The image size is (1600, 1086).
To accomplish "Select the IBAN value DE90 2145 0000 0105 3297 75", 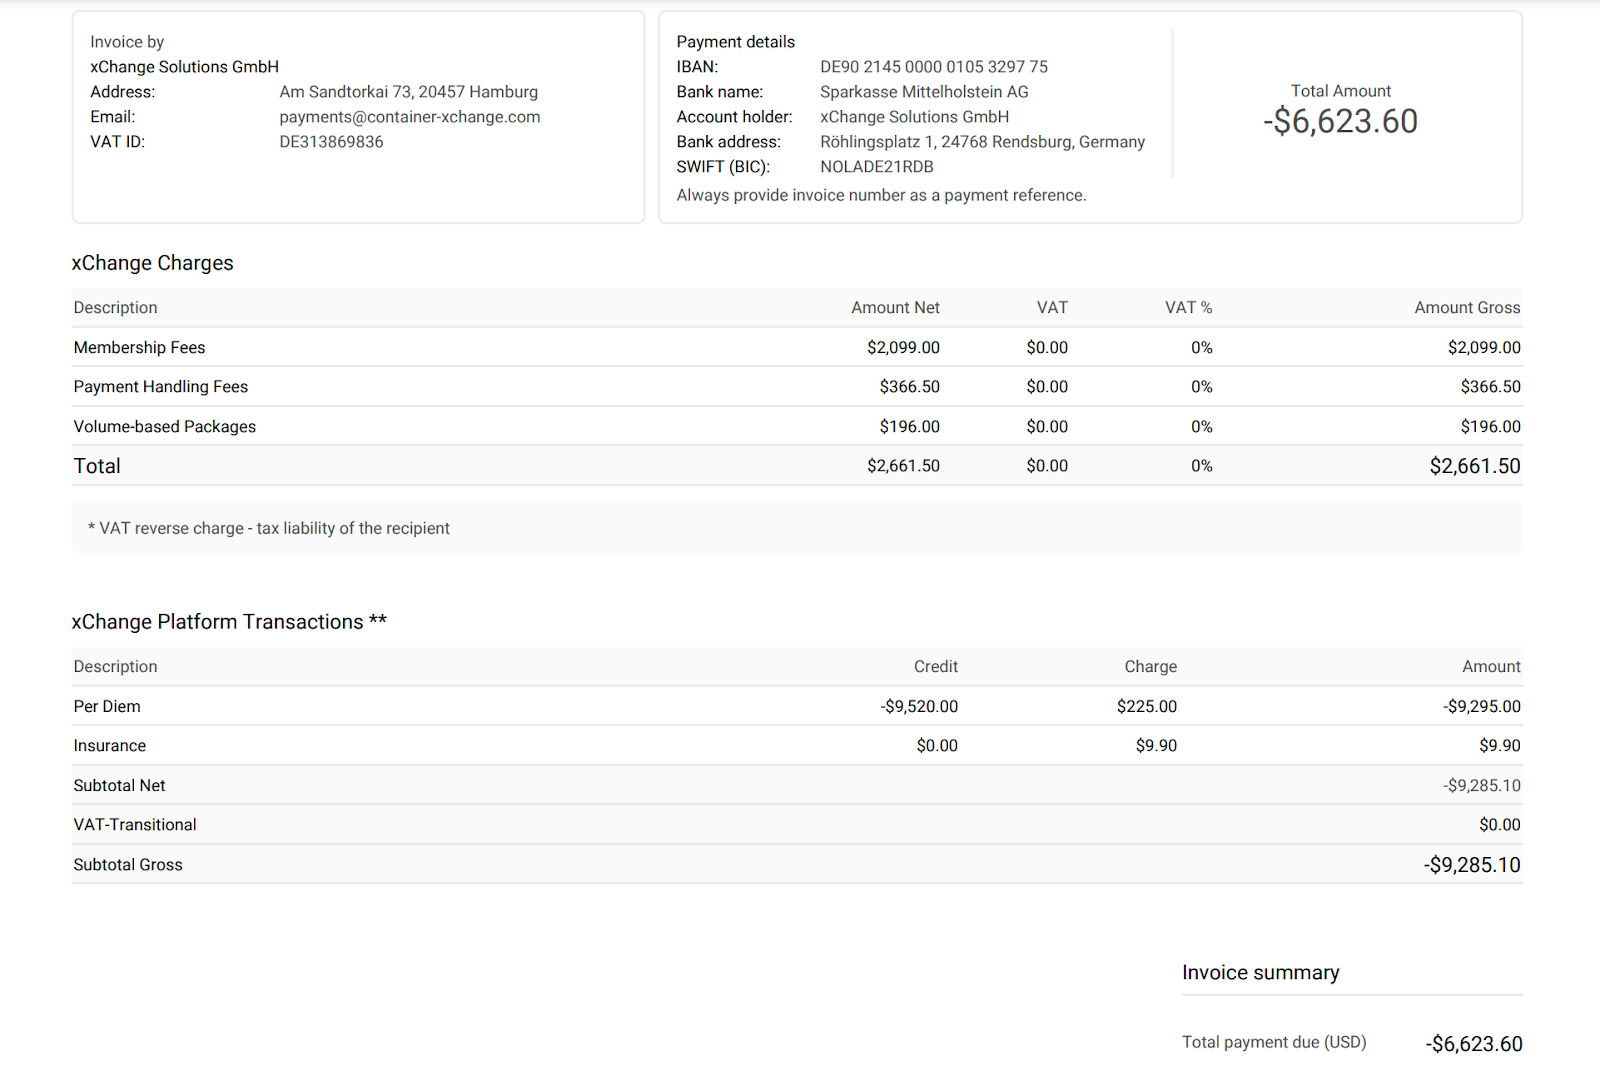I will tap(934, 67).
